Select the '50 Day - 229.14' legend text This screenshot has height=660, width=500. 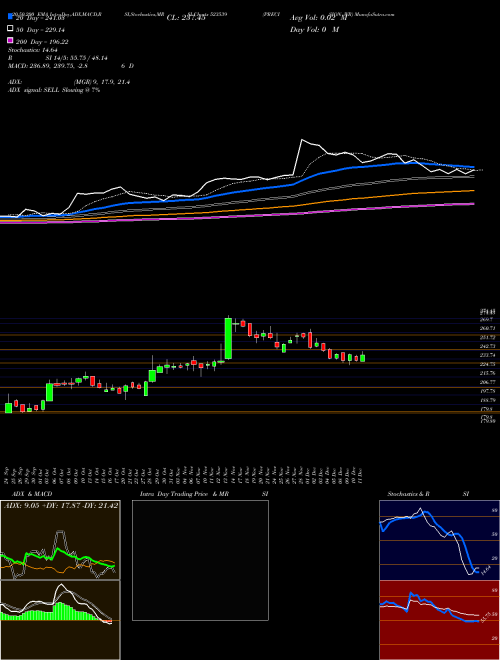click(40, 30)
